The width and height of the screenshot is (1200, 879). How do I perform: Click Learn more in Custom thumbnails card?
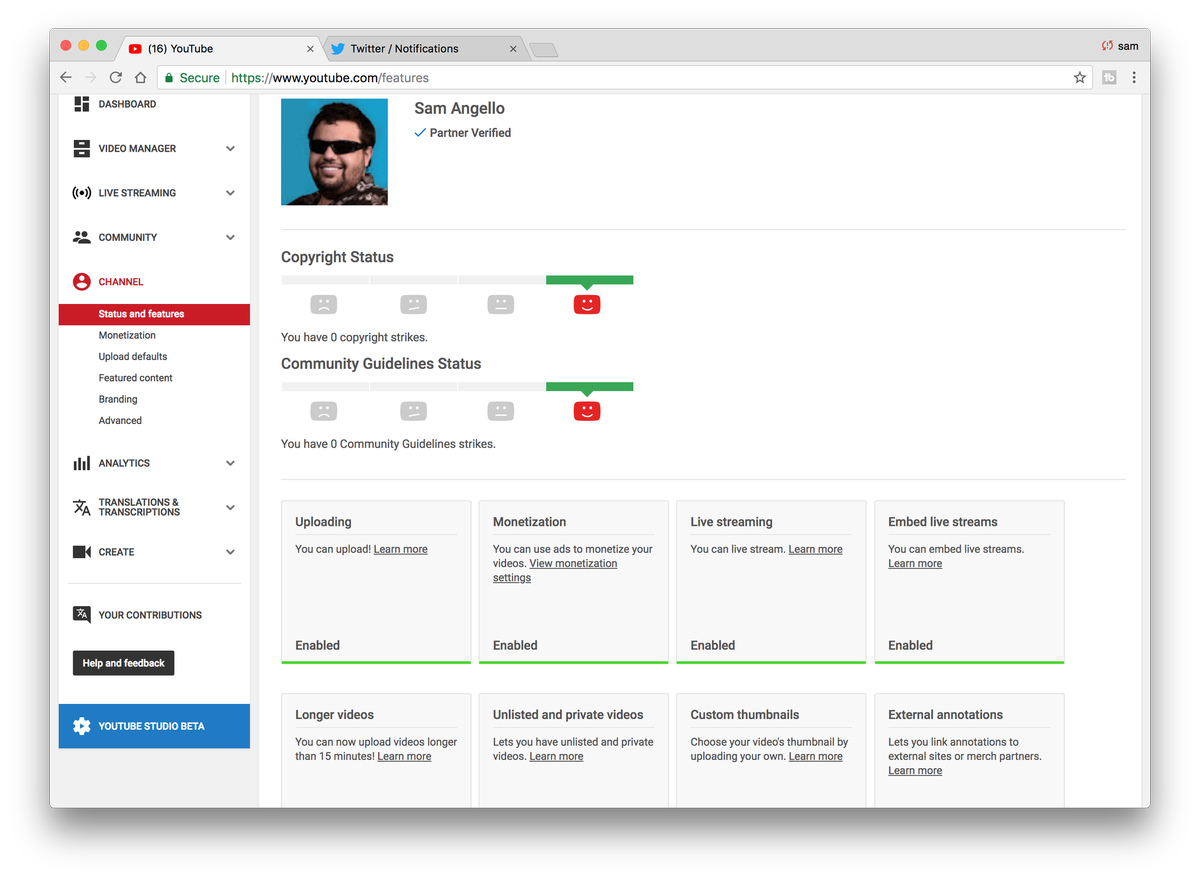[815, 756]
